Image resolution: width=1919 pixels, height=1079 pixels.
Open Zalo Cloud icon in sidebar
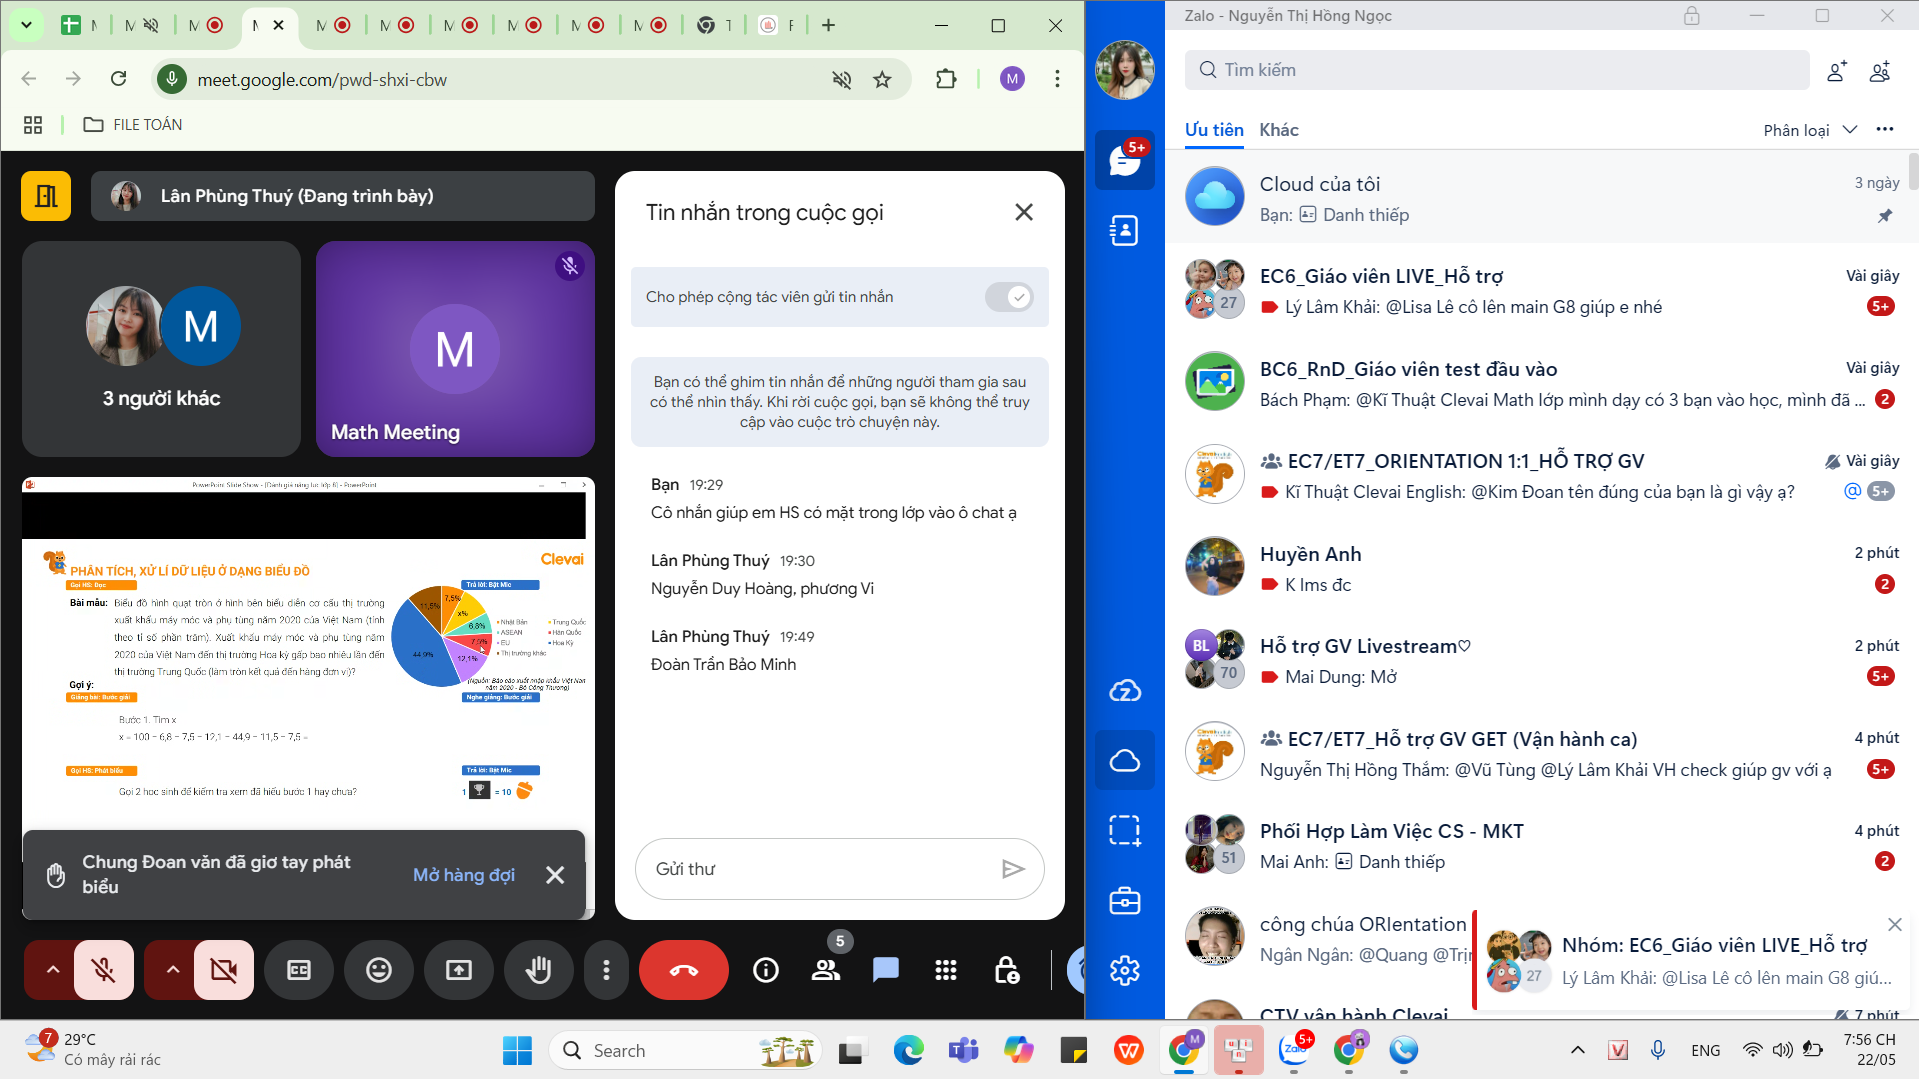(x=1125, y=690)
